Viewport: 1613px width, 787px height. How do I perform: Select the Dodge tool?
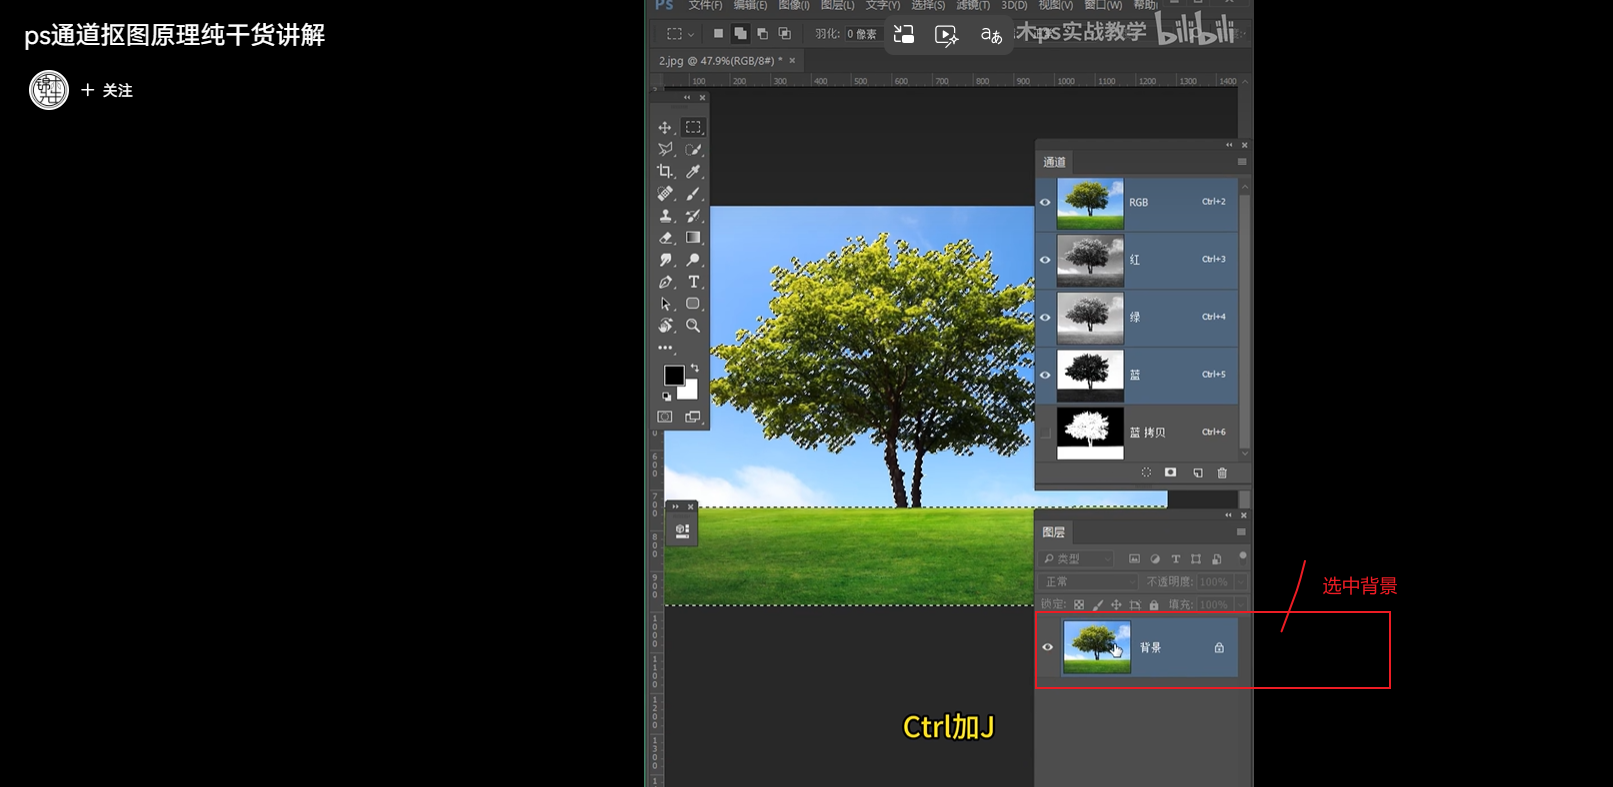coord(693,260)
